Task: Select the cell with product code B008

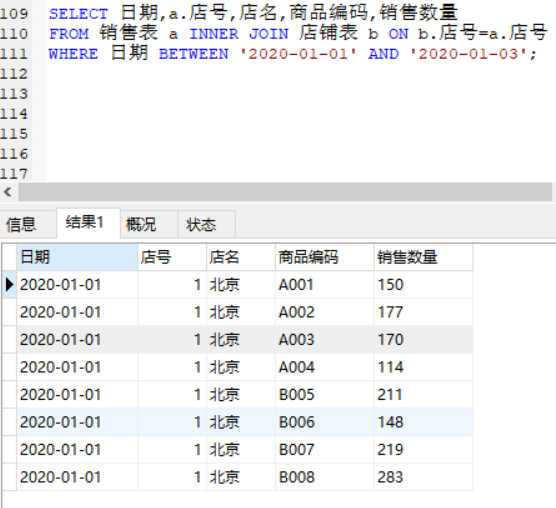Action: click(324, 477)
